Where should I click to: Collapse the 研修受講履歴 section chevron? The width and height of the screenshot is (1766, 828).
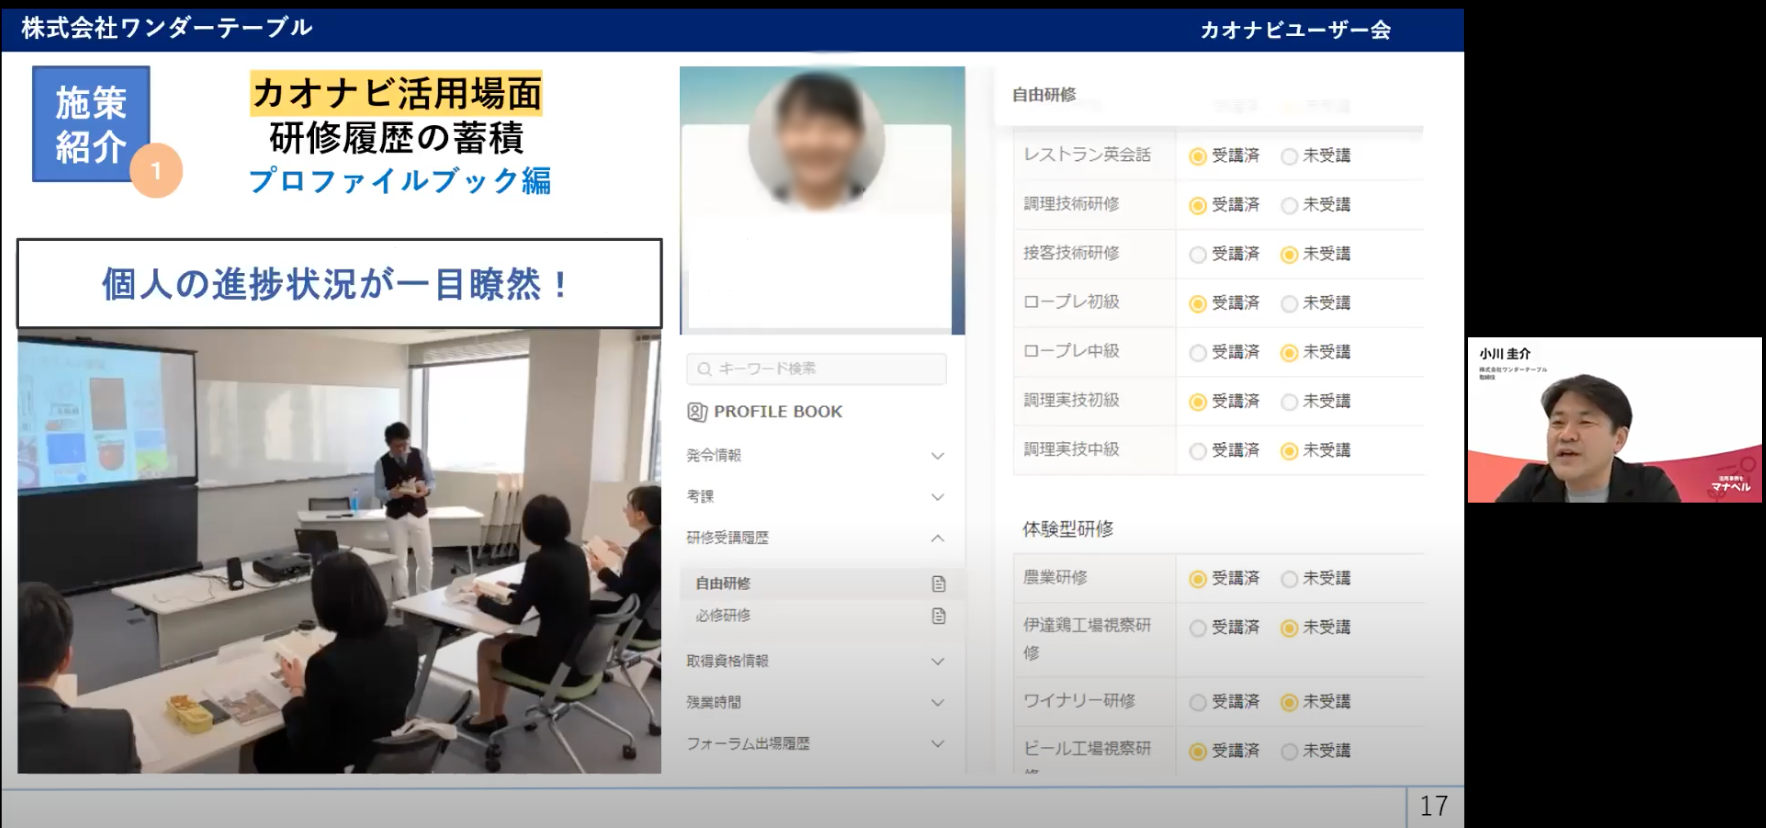pyautogui.click(x=937, y=538)
